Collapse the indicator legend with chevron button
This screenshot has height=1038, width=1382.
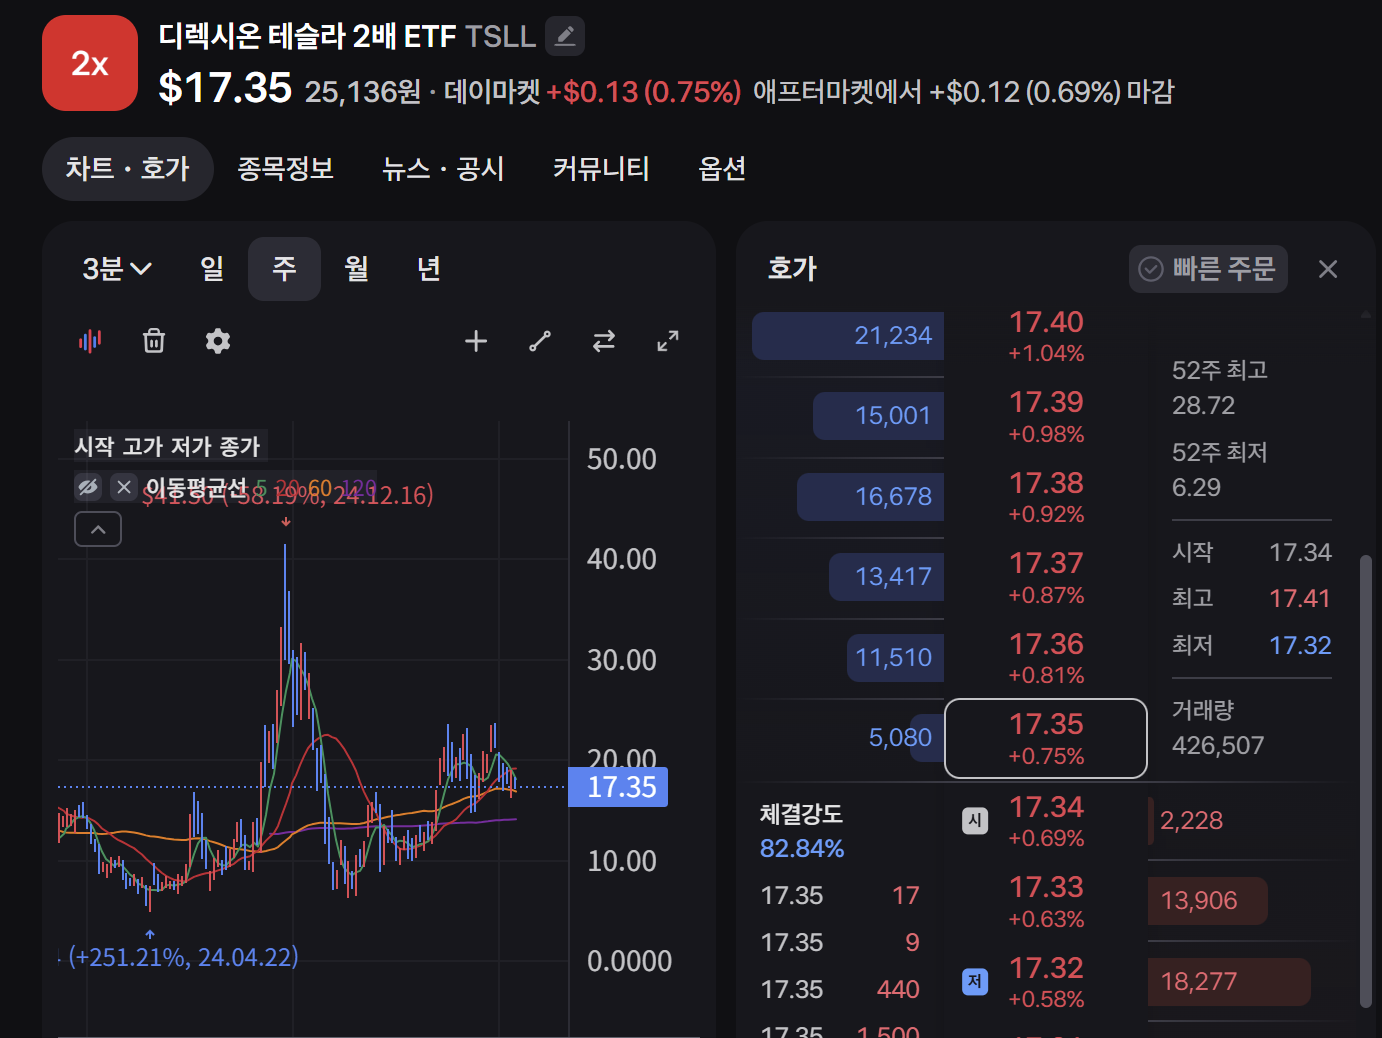point(98,529)
